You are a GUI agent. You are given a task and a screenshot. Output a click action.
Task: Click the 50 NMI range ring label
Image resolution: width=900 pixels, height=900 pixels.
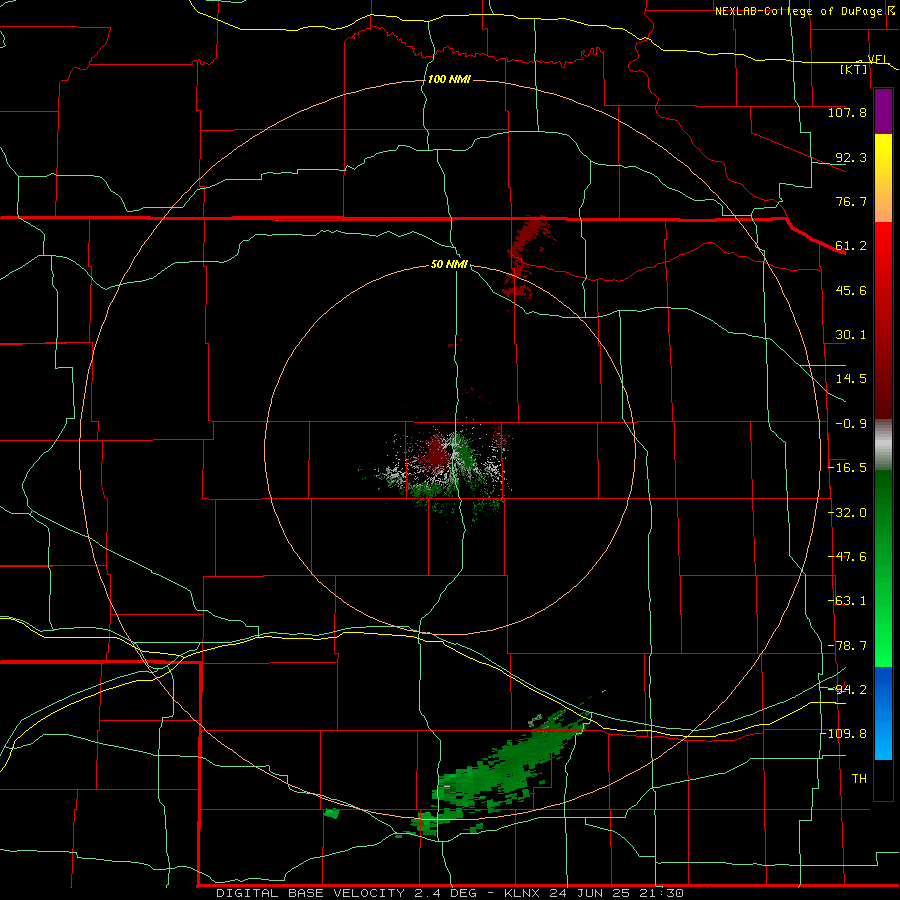pos(449,265)
